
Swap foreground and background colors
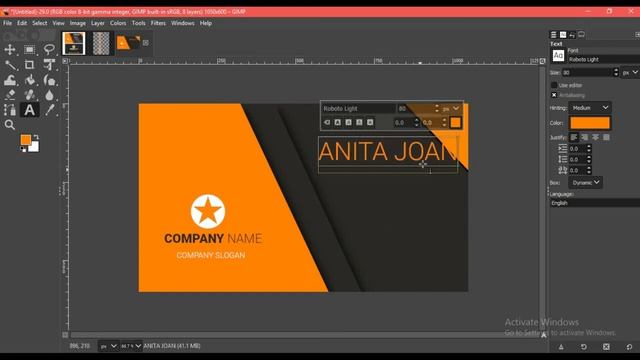click(36, 137)
